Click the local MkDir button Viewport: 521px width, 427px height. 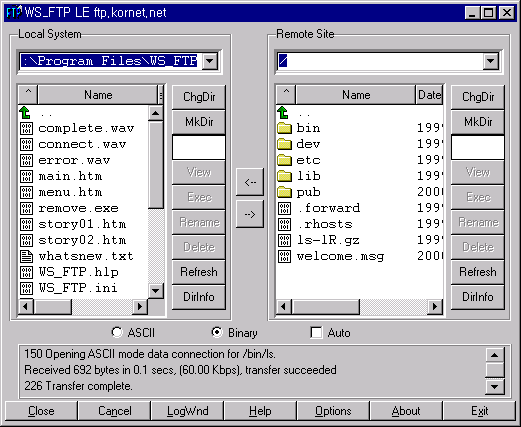(x=199, y=122)
